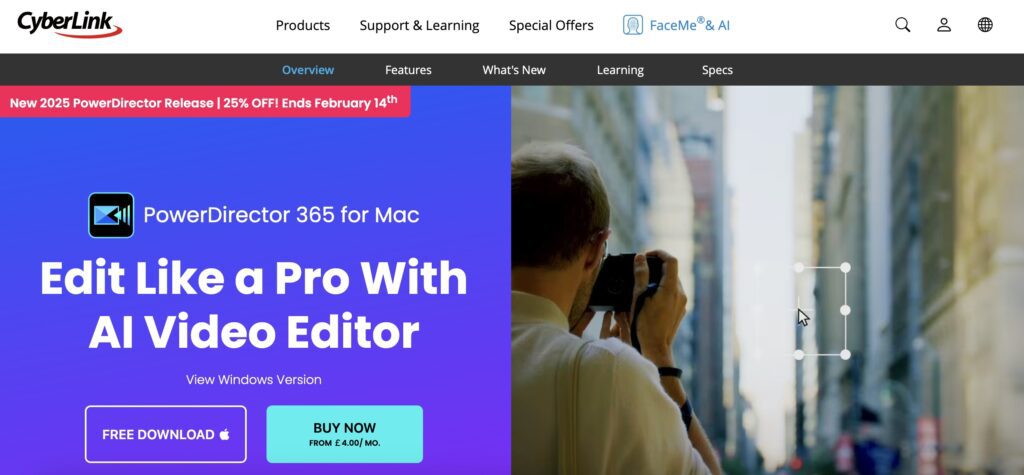Image resolution: width=1024 pixels, height=475 pixels.
Task: Open the globe language selector
Action: [x=985, y=25]
